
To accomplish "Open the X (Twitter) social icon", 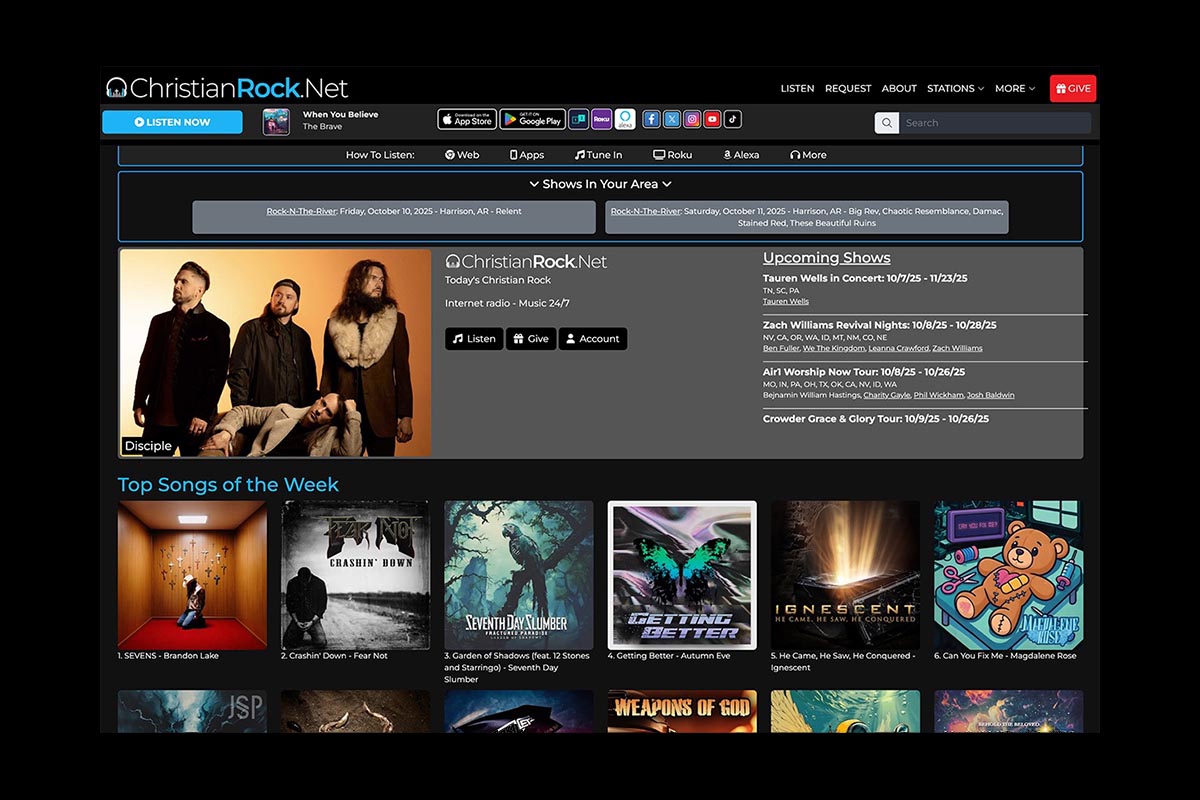I will click(672, 119).
